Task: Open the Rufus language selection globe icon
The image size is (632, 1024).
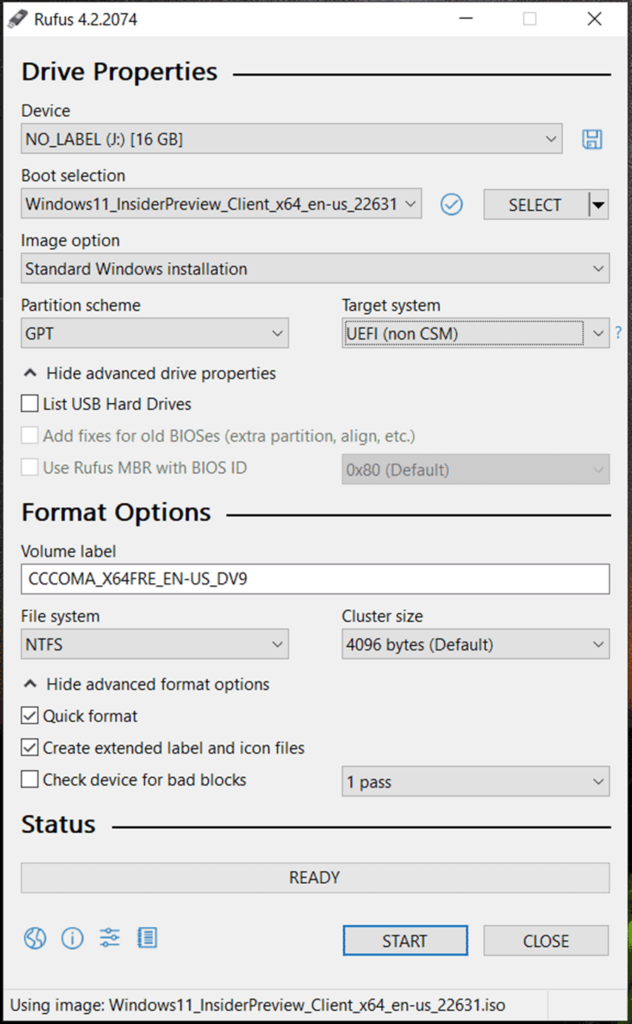Action: pyautogui.click(x=35, y=938)
